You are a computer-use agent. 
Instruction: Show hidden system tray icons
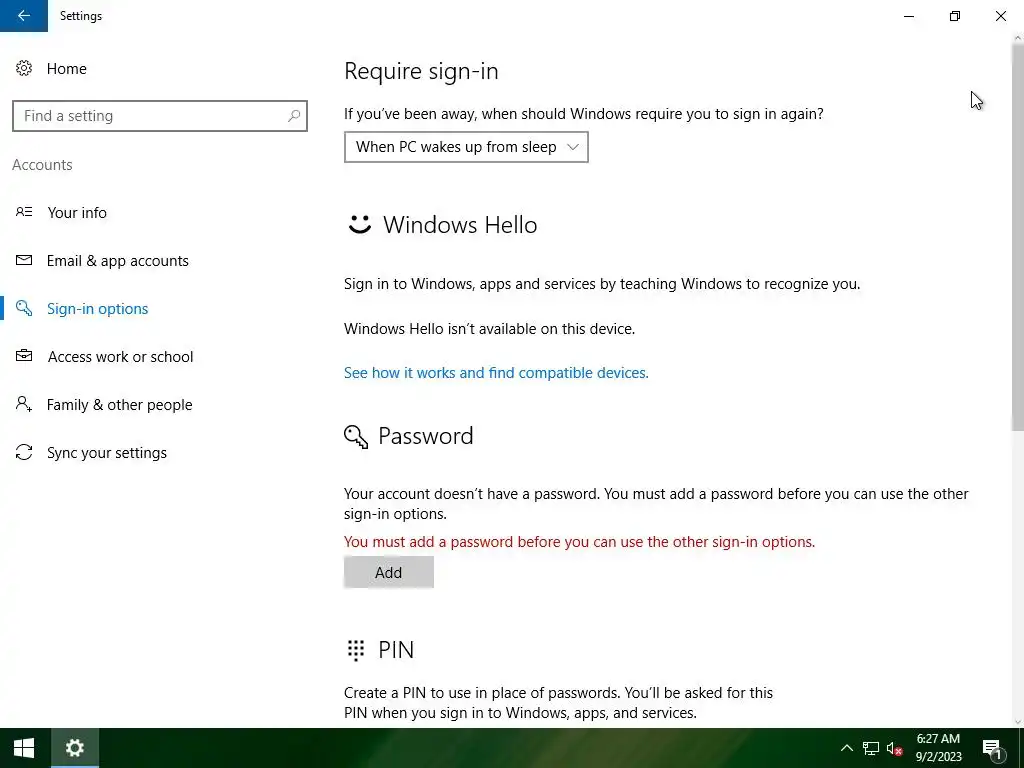pos(846,748)
